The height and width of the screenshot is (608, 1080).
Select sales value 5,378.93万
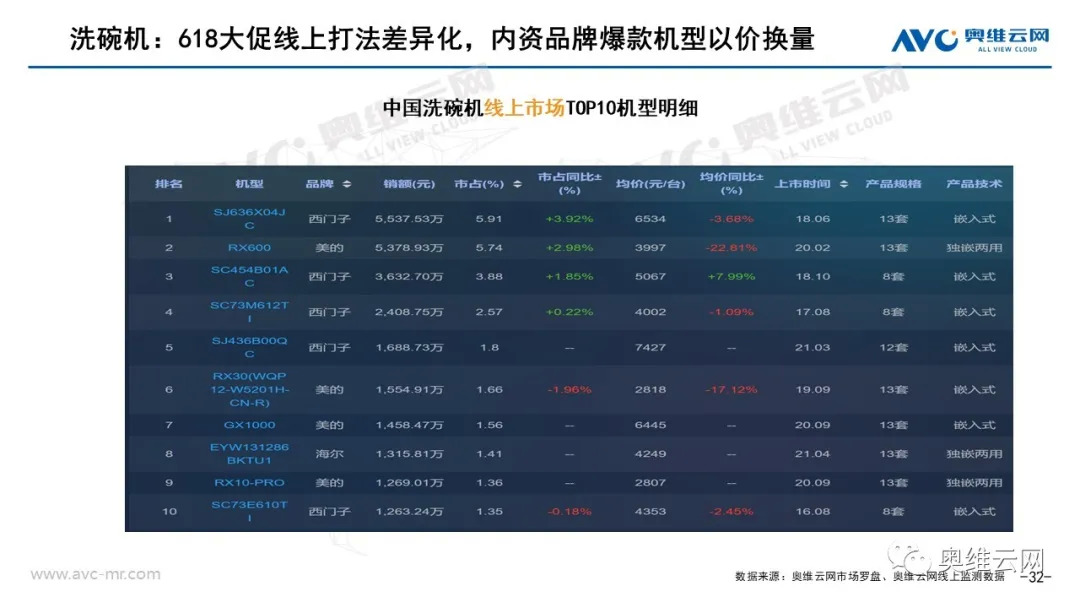click(409, 247)
